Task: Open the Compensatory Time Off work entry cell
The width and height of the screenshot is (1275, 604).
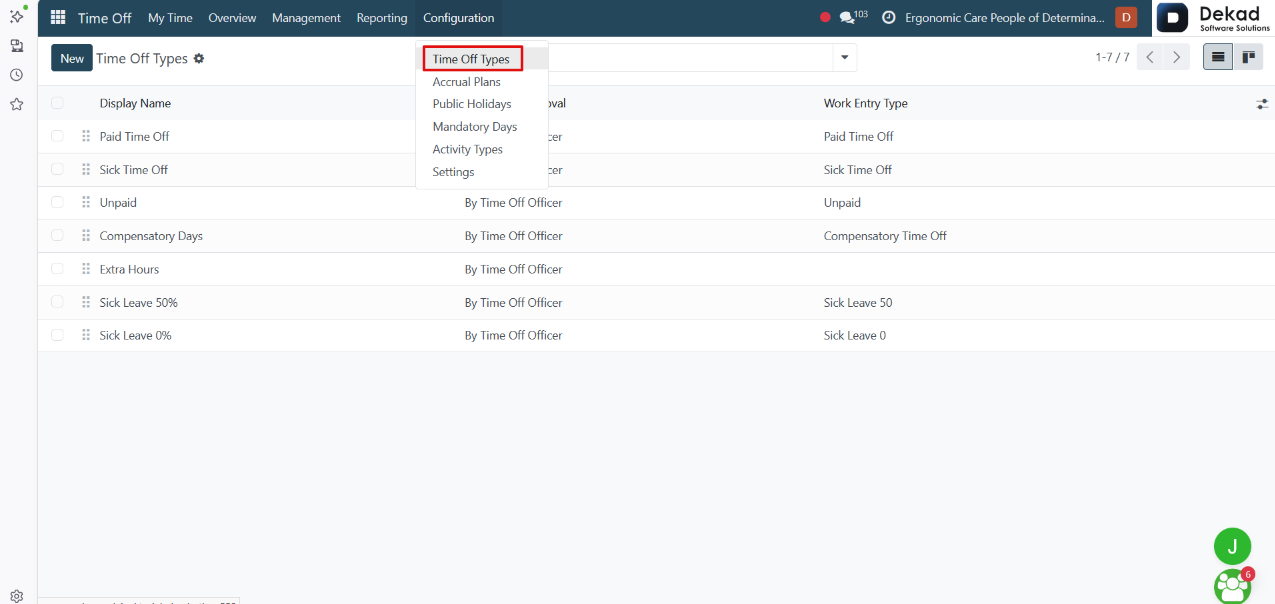Action: (x=885, y=236)
